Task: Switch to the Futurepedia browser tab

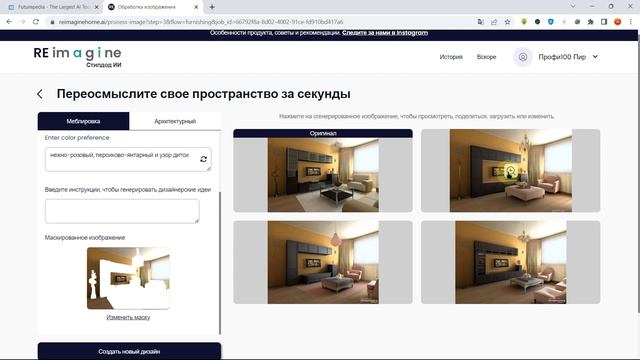Action: pyautogui.click(x=53, y=7)
